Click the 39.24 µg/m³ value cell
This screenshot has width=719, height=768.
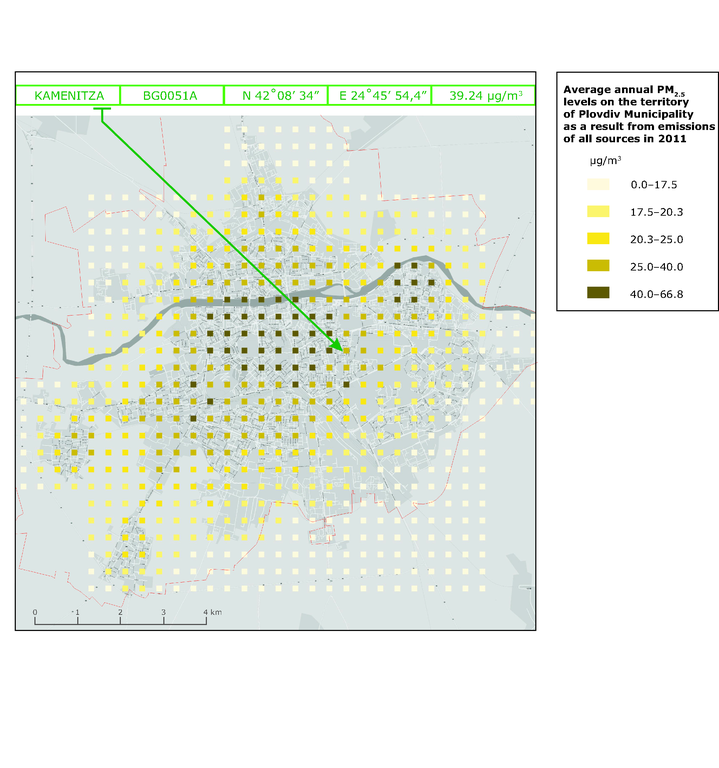[485, 96]
